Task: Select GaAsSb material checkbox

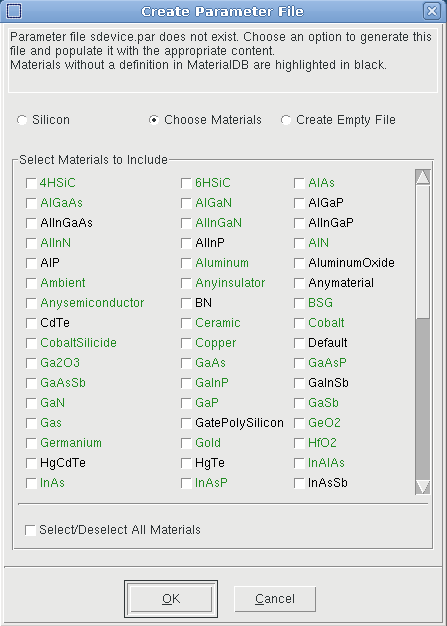Action: coord(31,383)
